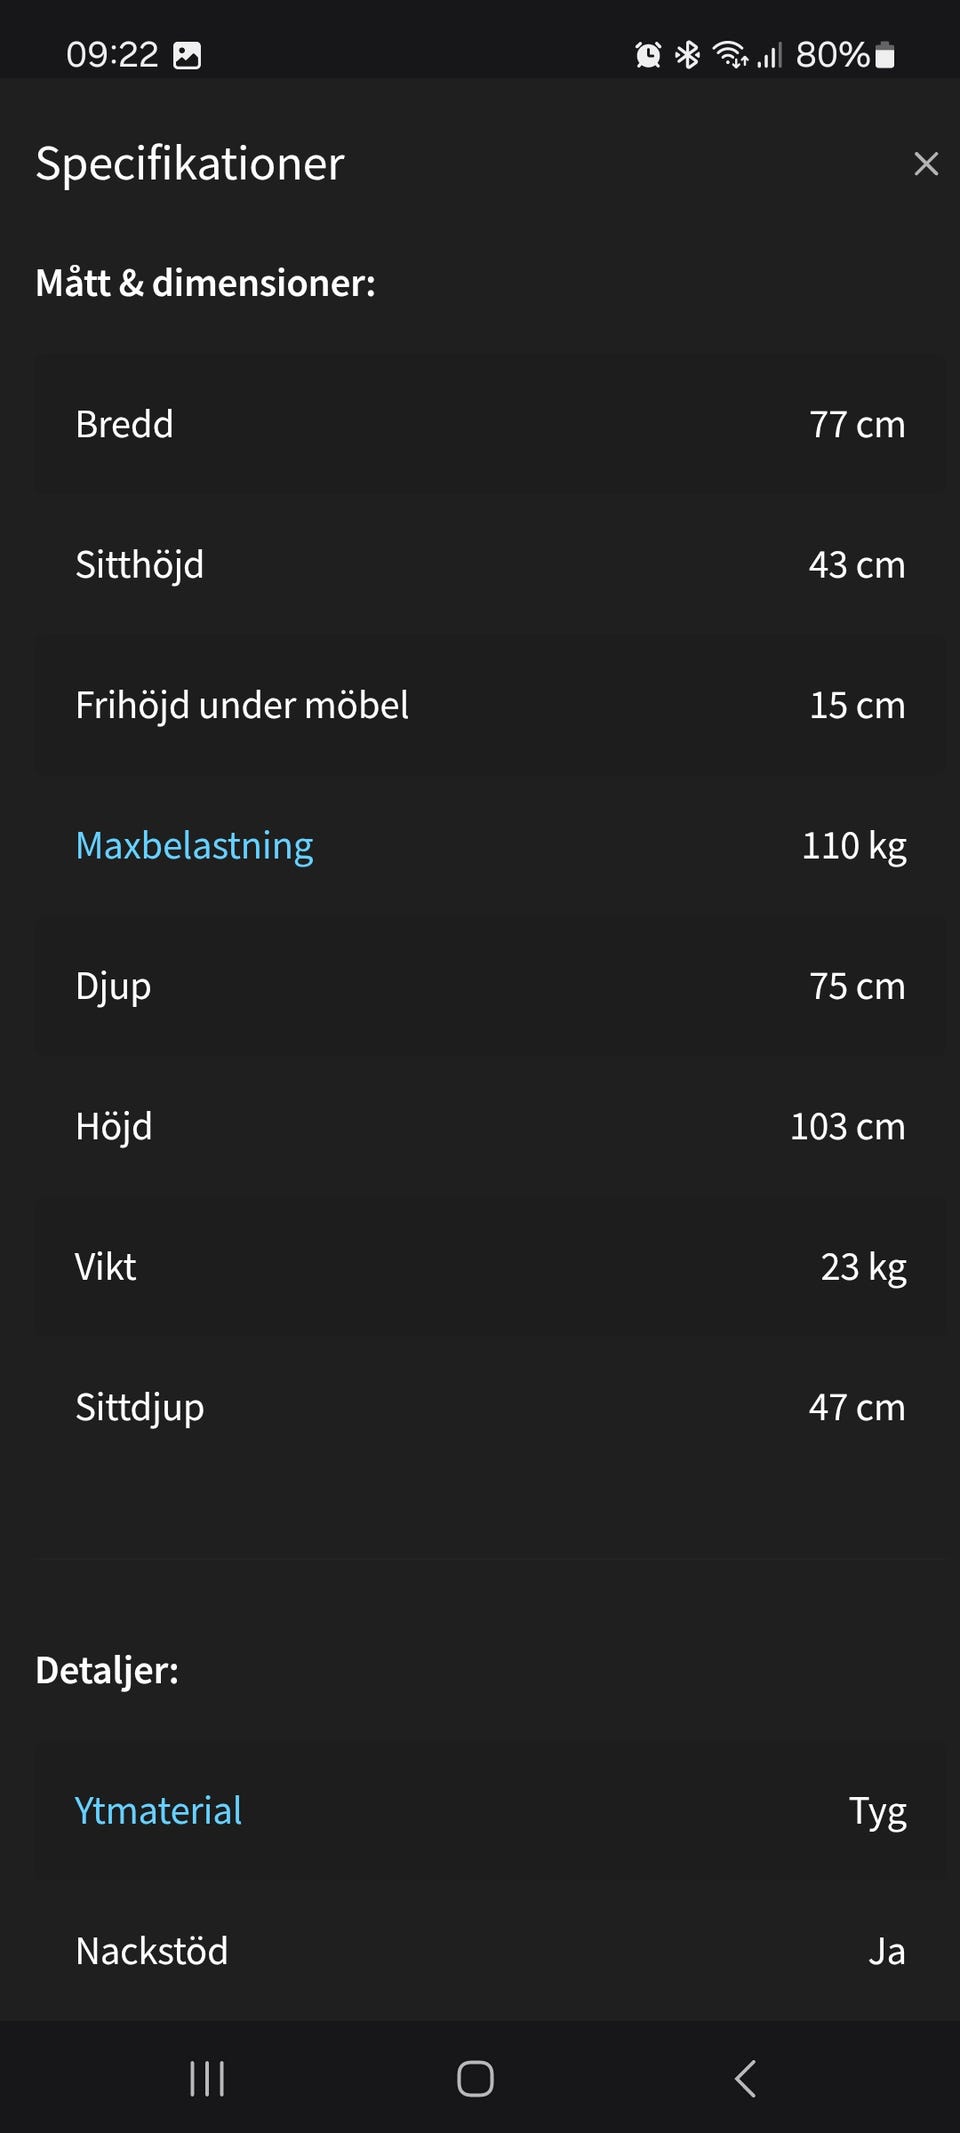Select the Bredd specification row
Viewport: 960px width, 2133px height.
tap(490, 424)
